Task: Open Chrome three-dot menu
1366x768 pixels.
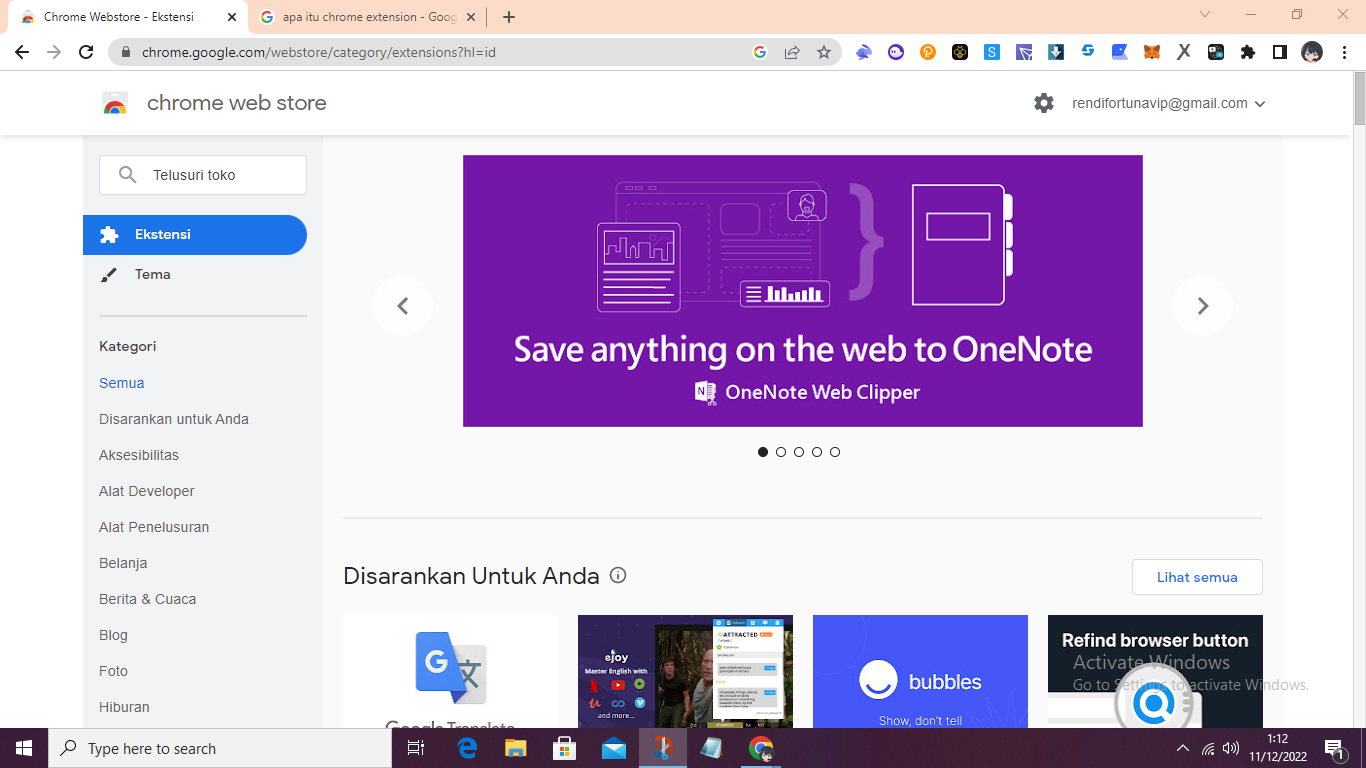Action: (1345, 52)
